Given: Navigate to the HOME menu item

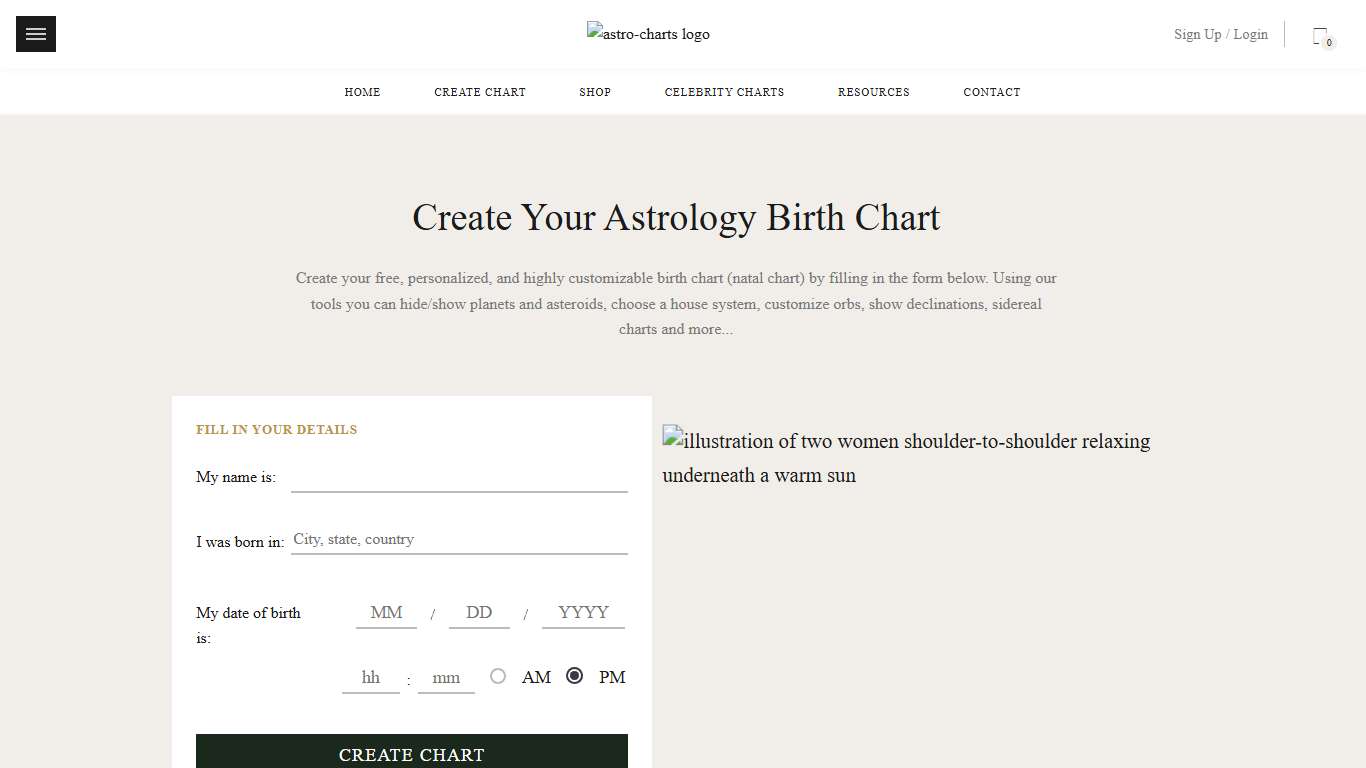Looking at the screenshot, I should coord(362,92).
